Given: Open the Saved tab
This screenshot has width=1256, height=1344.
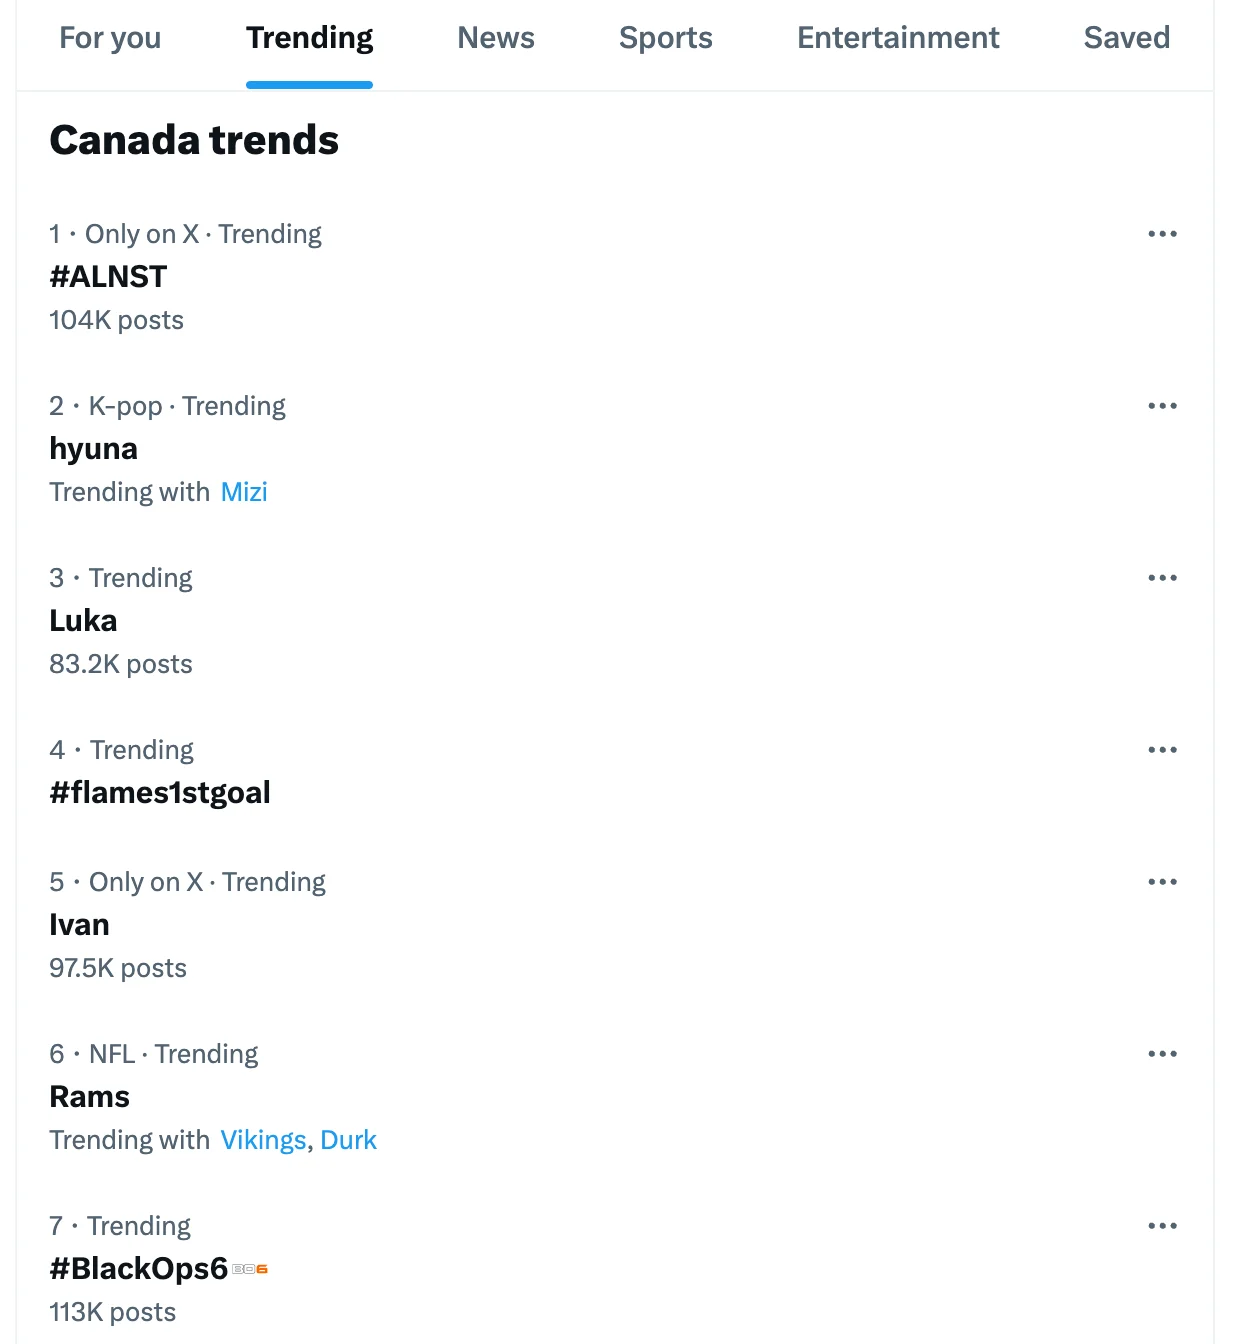Looking at the screenshot, I should (x=1127, y=38).
